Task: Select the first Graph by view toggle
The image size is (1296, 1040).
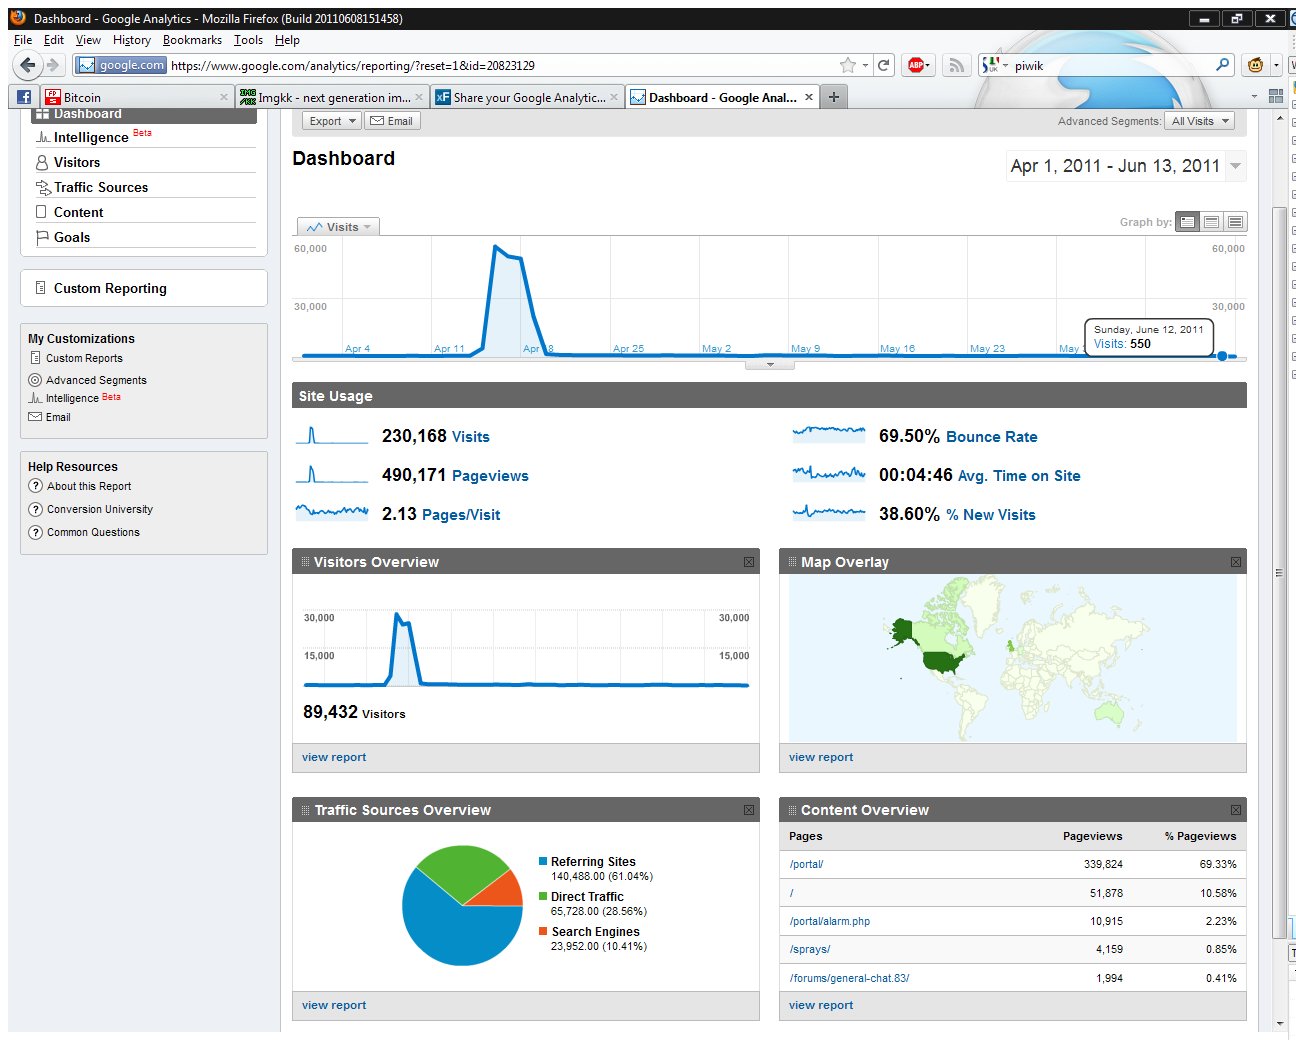Action: (x=1188, y=222)
